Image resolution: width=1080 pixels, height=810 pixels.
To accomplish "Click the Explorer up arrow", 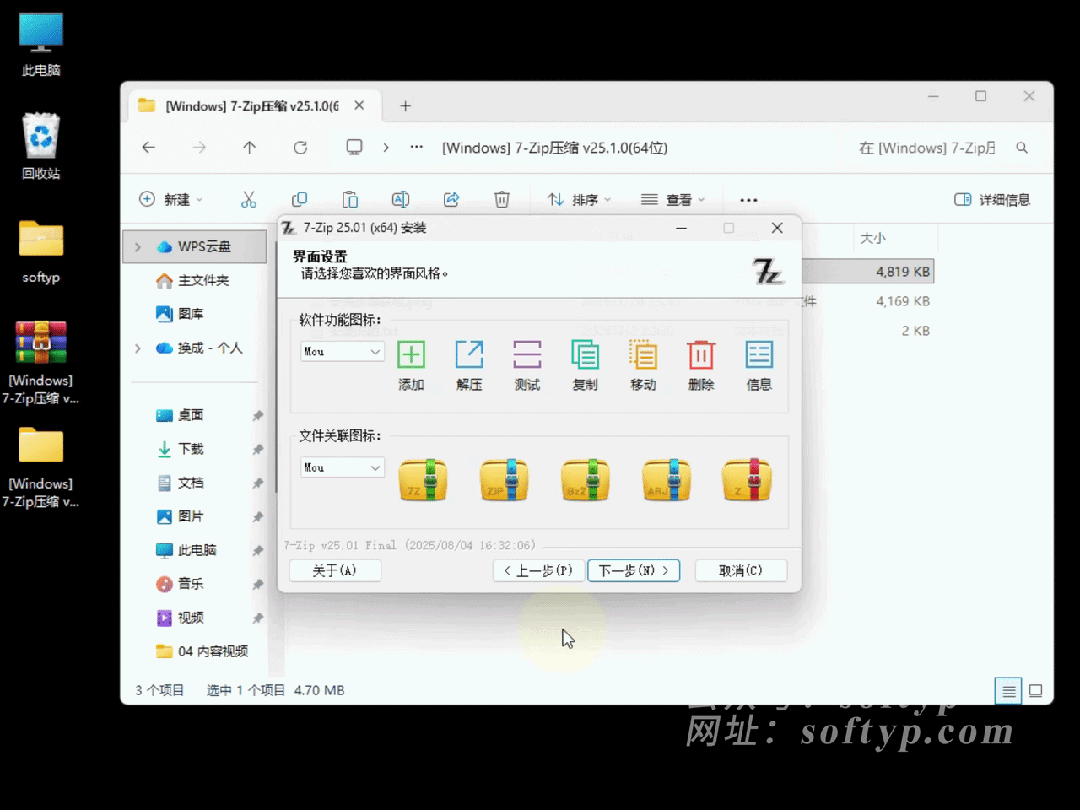I will [x=249, y=147].
